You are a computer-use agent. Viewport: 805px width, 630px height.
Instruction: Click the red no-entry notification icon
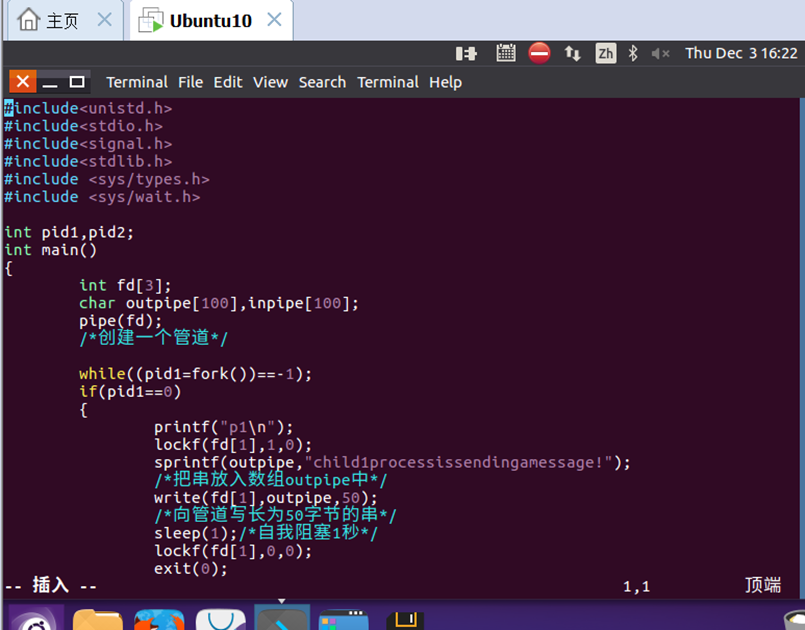[x=539, y=53]
